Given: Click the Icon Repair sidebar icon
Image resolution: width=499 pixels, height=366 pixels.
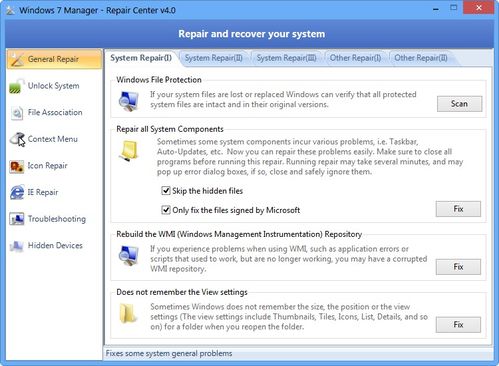Looking at the screenshot, I should [17, 166].
